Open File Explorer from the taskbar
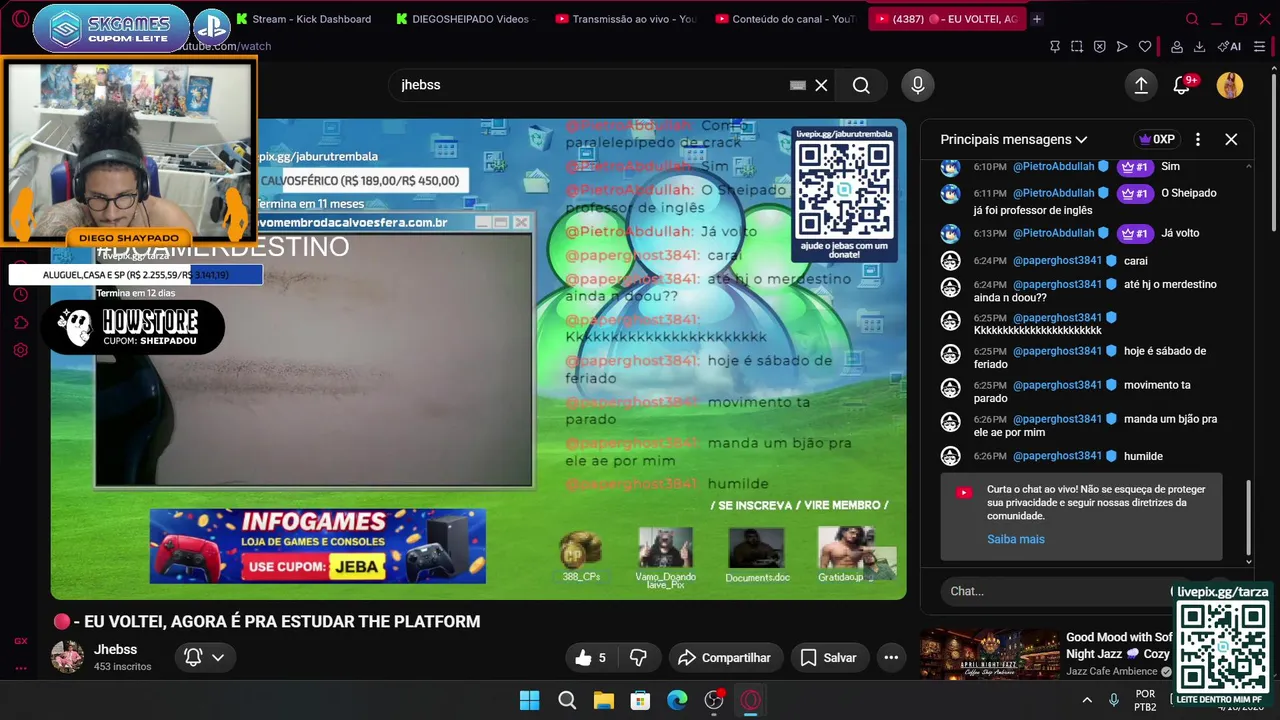Image resolution: width=1280 pixels, height=720 pixels. tap(604, 700)
